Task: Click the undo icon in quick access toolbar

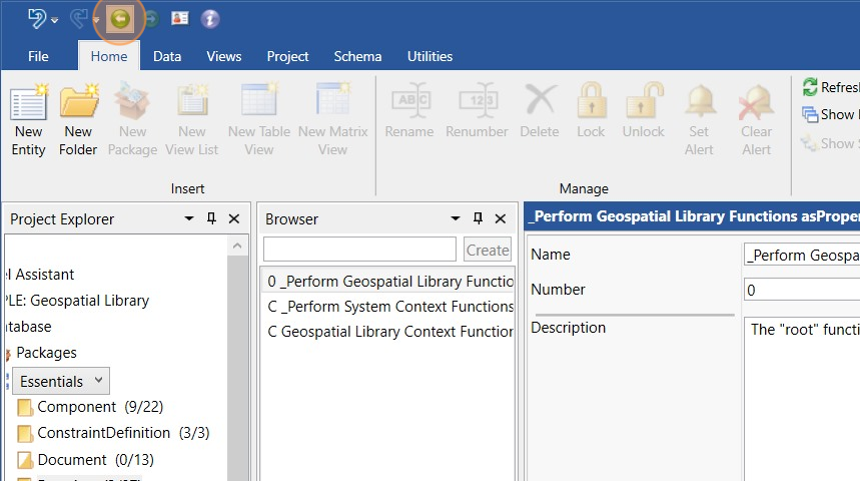Action: [37, 18]
